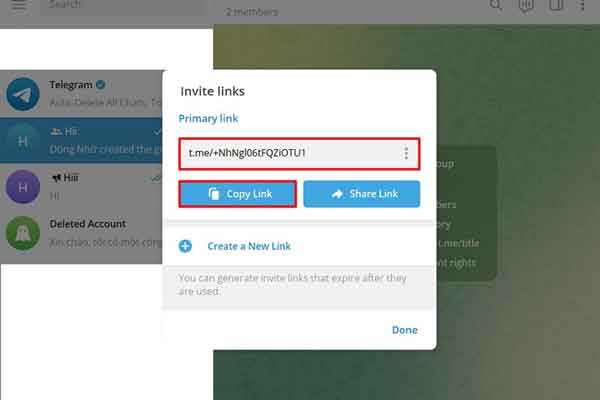The width and height of the screenshot is (600, 400).
Task: Click the sidebar panel toggle icon in header
Action: 556,5
